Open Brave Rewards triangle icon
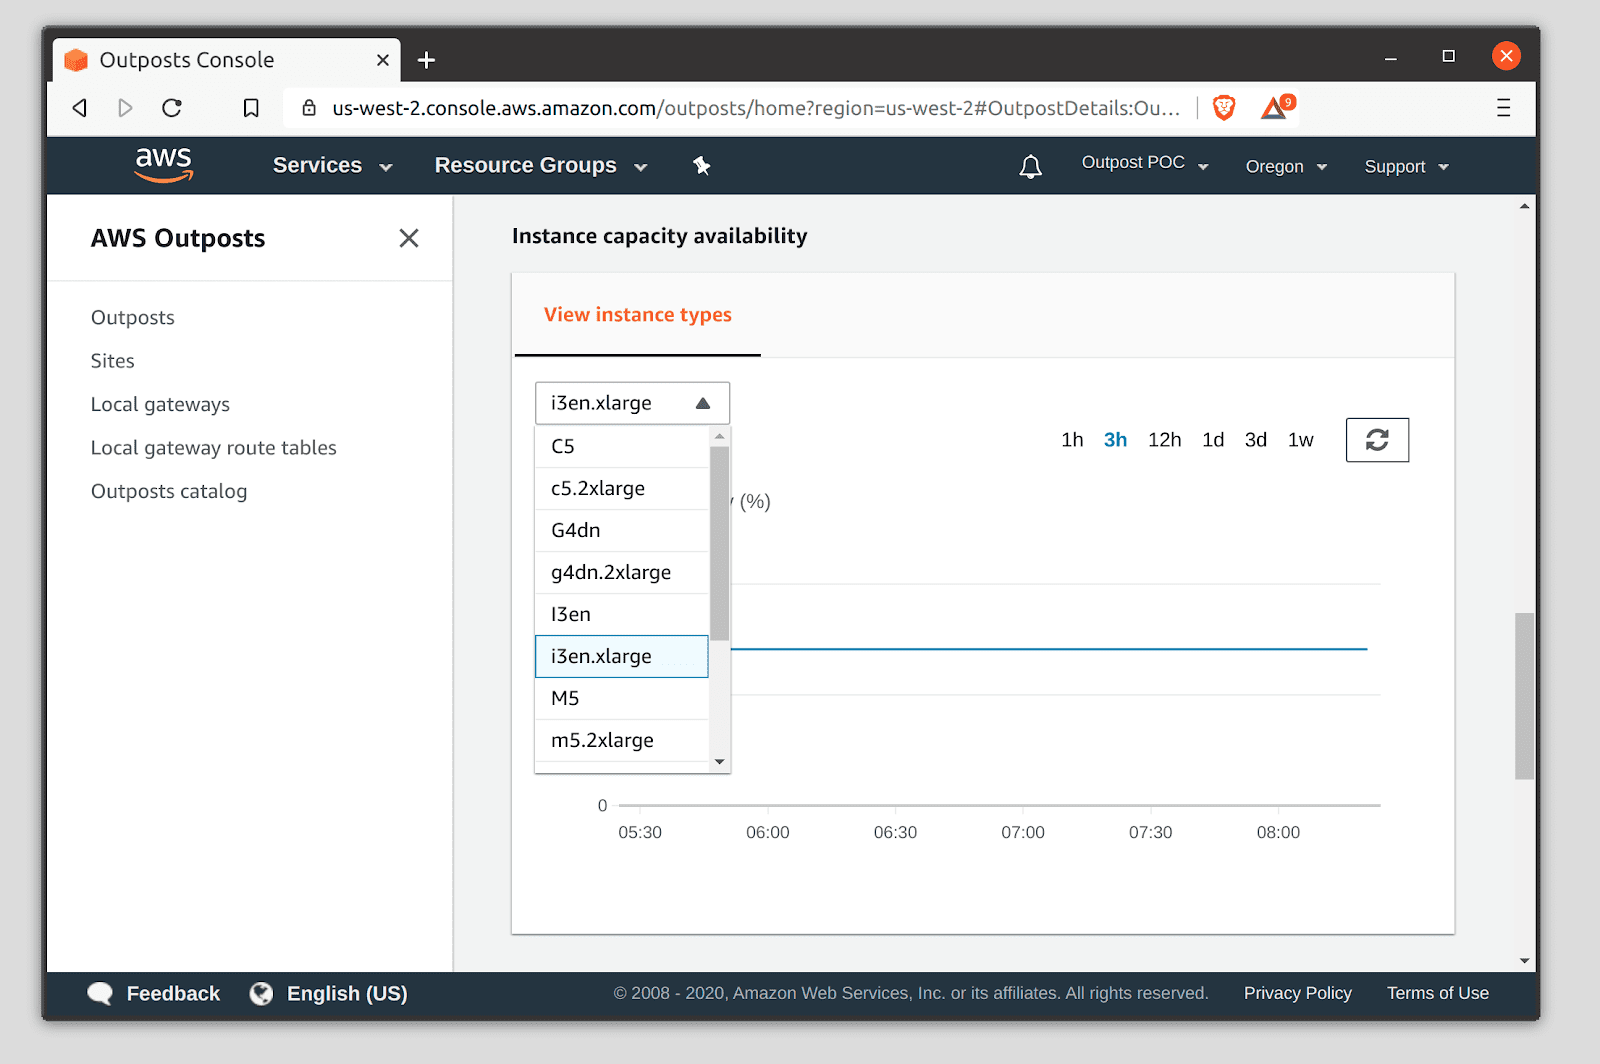 [1277, 107]
